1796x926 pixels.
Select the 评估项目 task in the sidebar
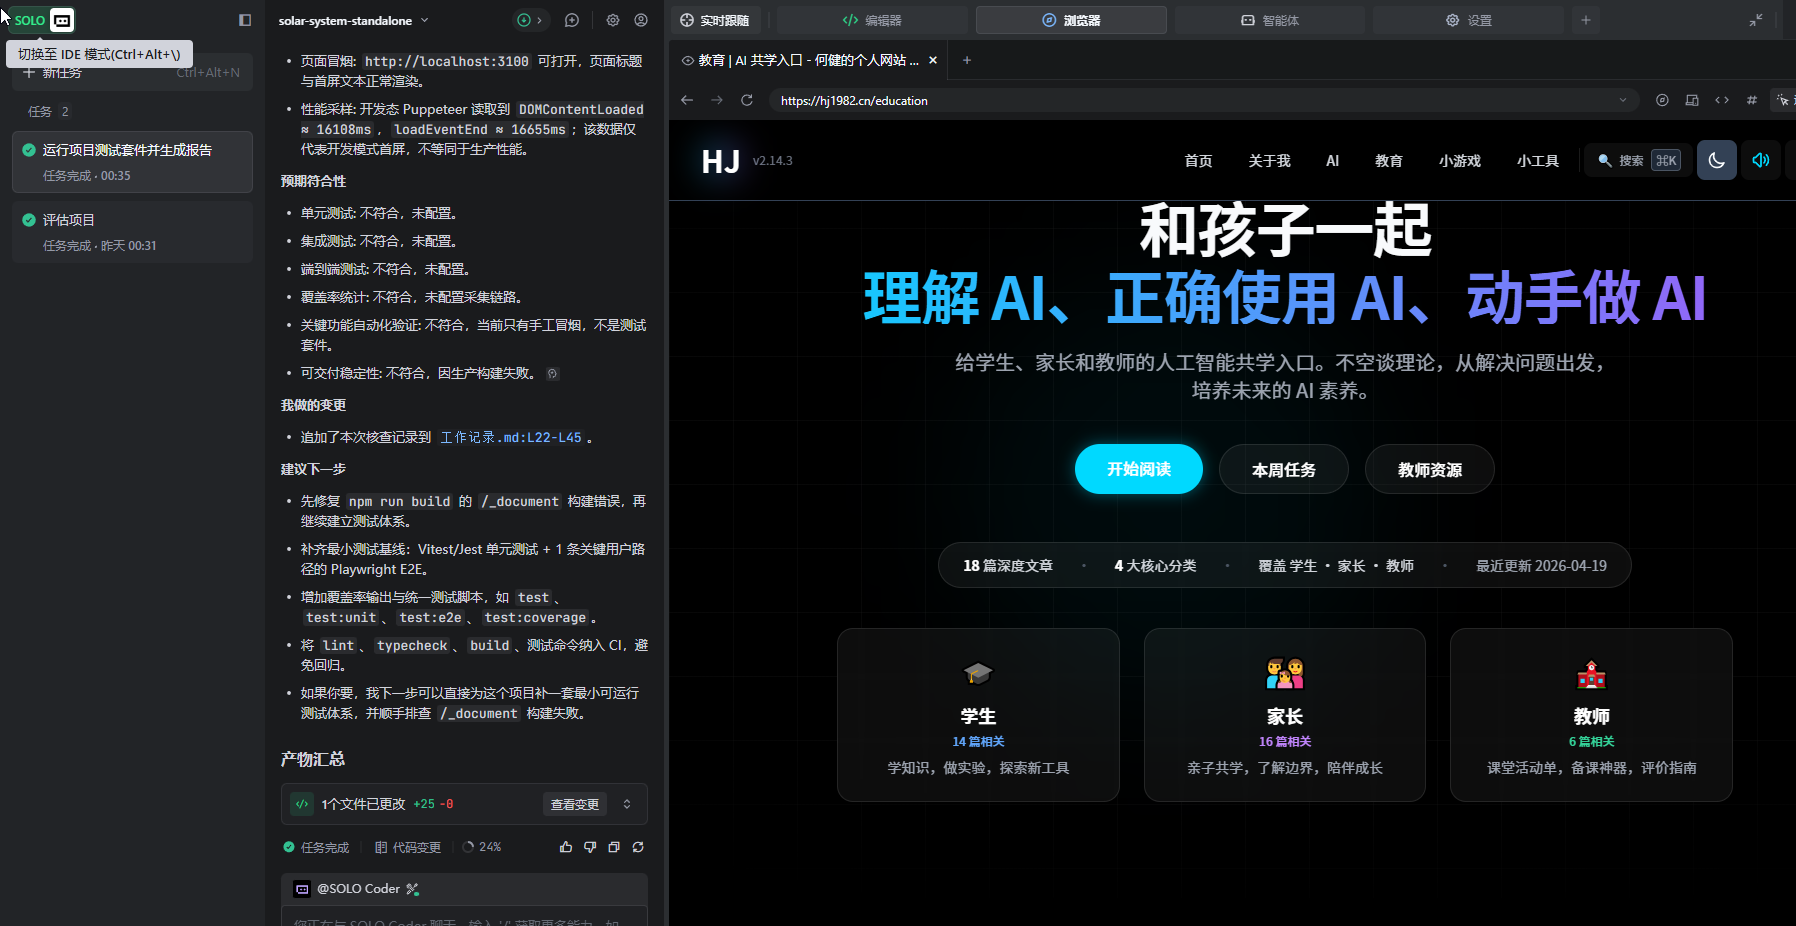[x=132, y=231]
